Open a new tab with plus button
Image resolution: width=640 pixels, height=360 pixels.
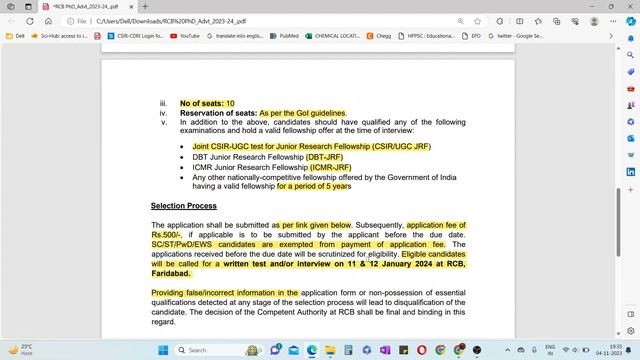click(145, 7)
